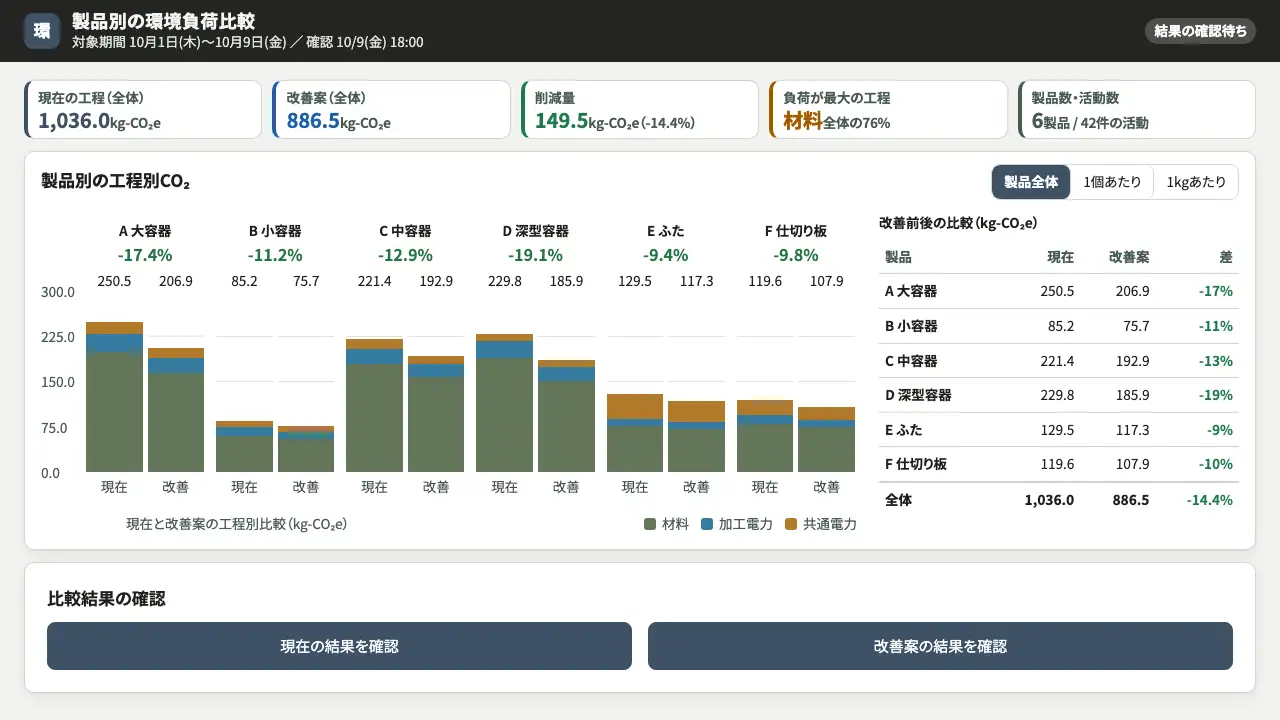The width and height of the screenshot is (1280, 720).
Task: Click the 全体 total row label
Action: coord(898,500)
